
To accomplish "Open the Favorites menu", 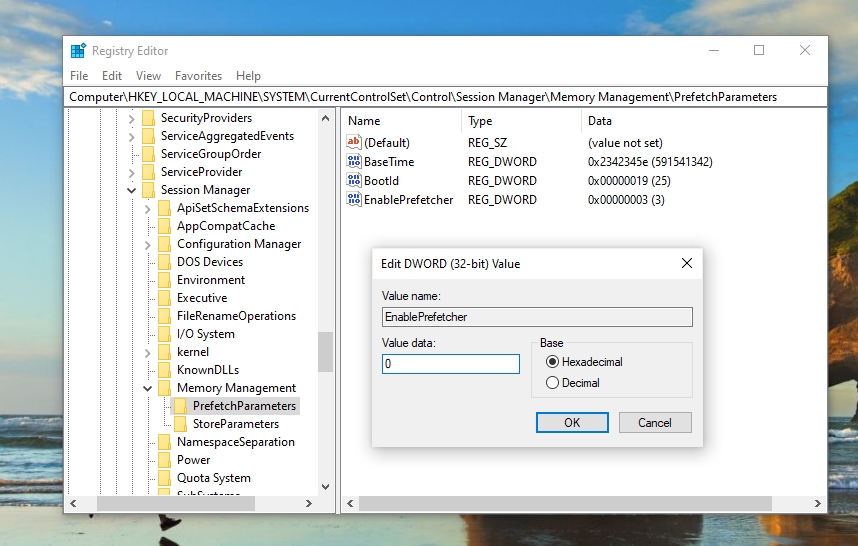I will tap(198, 76).
